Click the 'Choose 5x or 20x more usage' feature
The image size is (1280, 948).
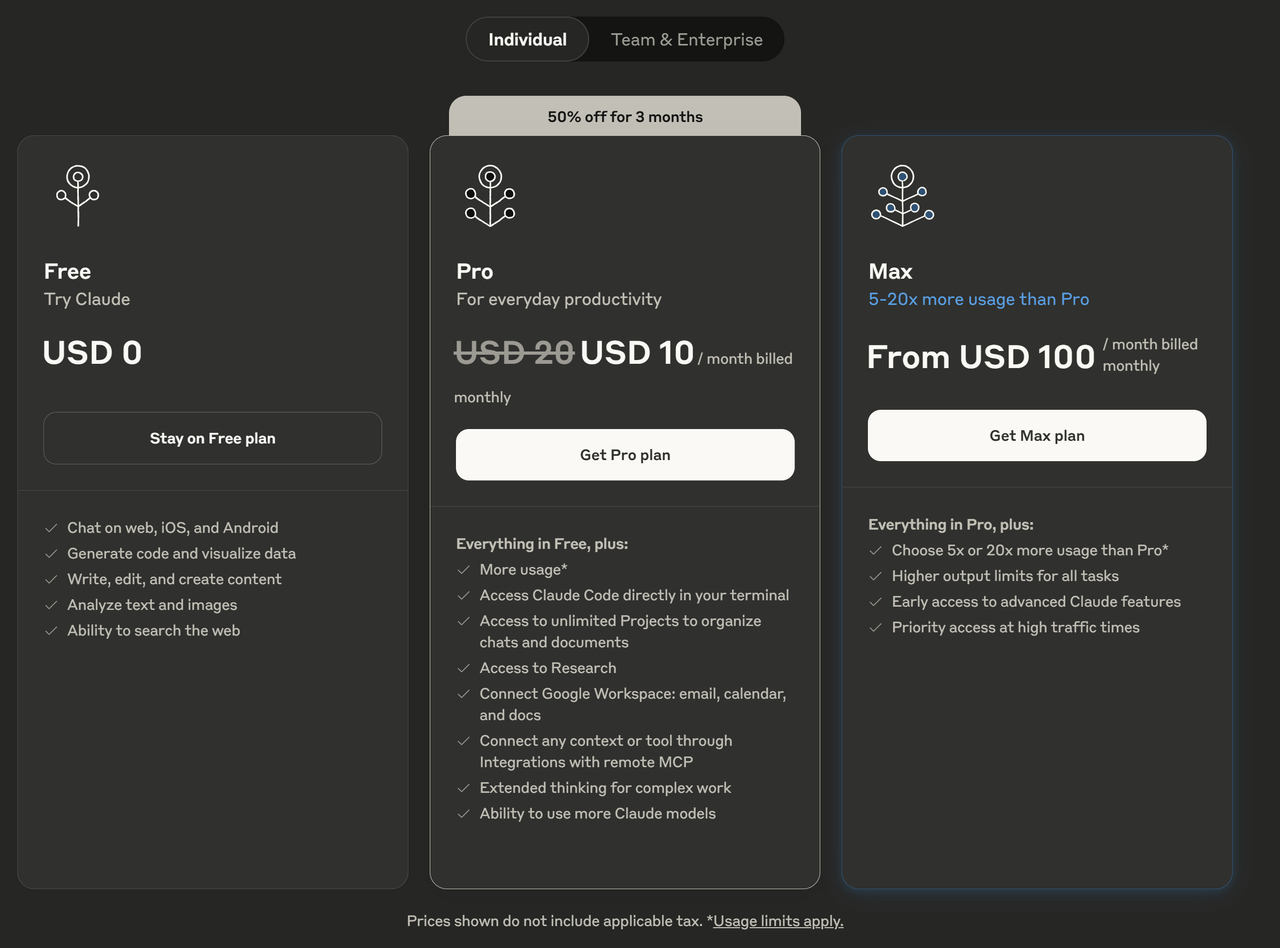click(1030, 550)
